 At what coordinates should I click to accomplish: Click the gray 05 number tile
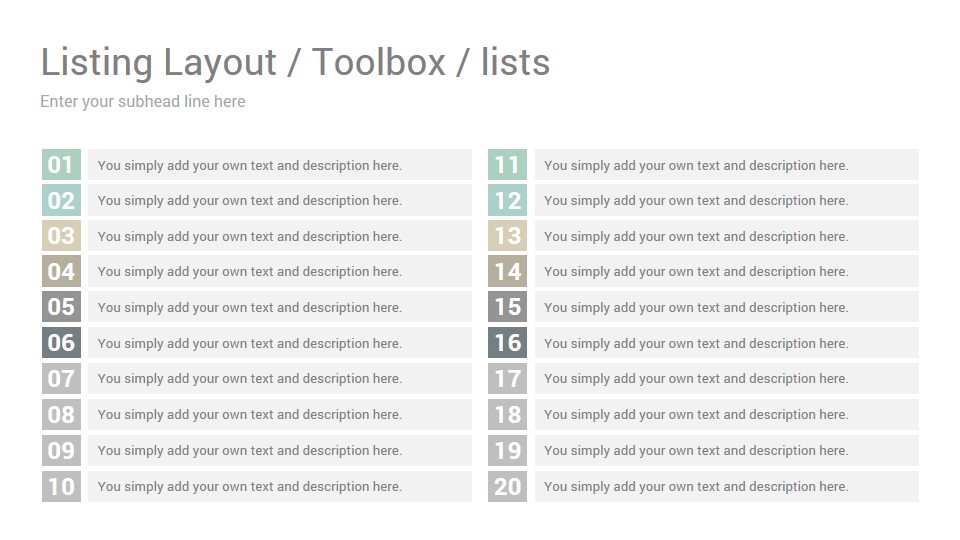coord(61,307)
